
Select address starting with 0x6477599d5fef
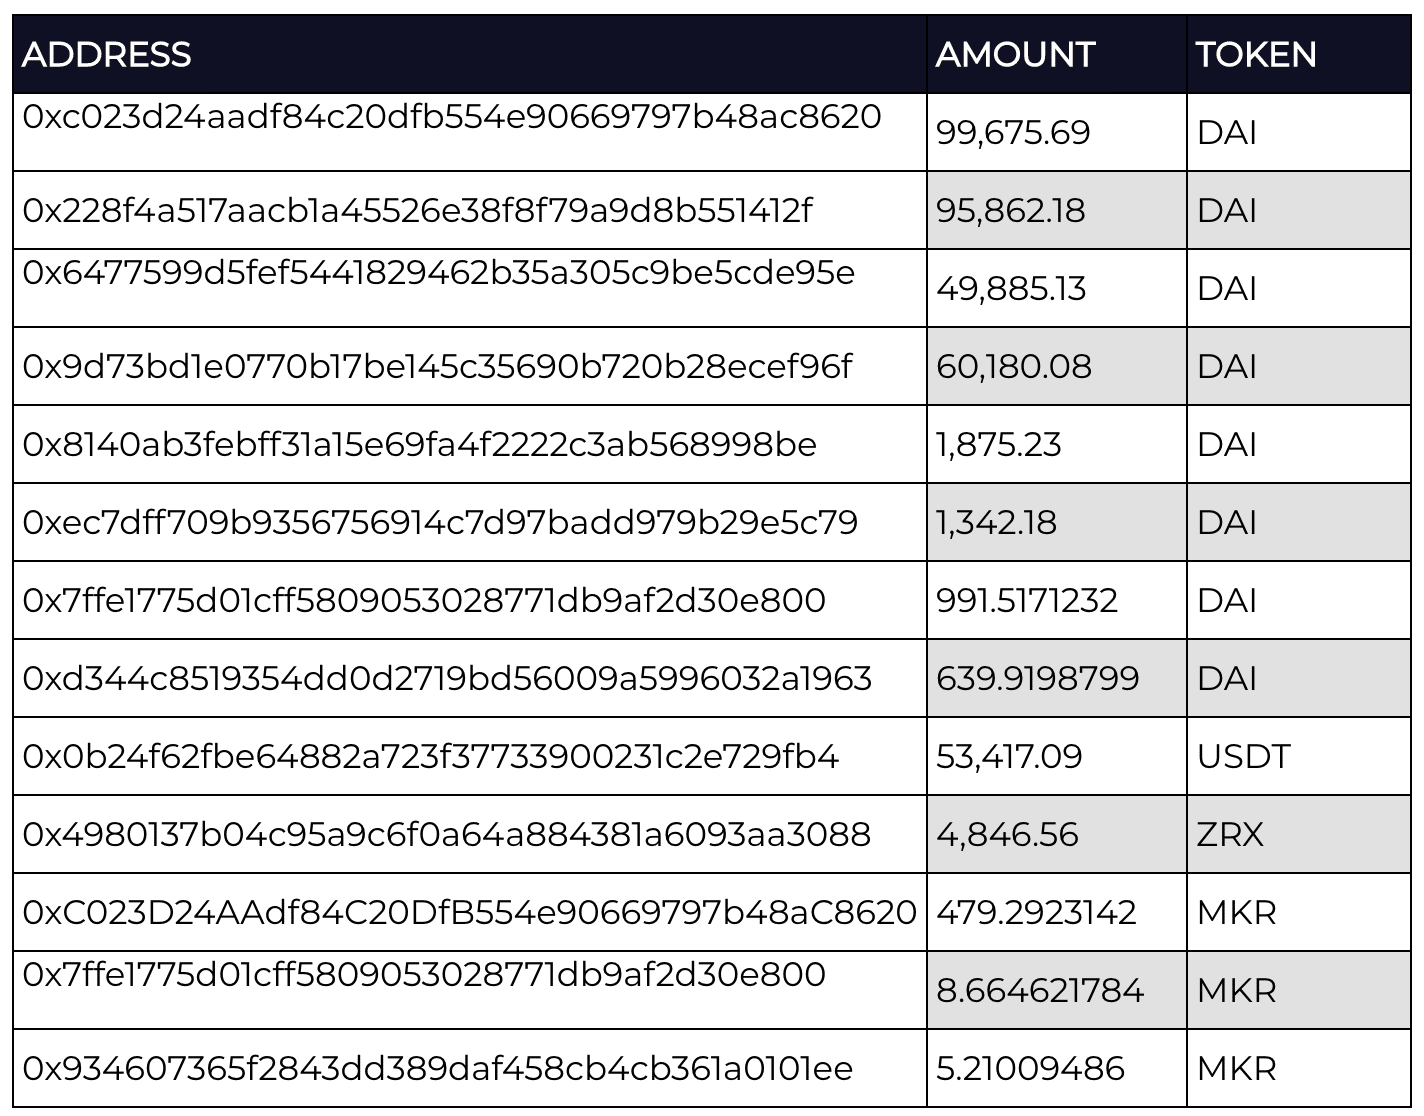439,273
